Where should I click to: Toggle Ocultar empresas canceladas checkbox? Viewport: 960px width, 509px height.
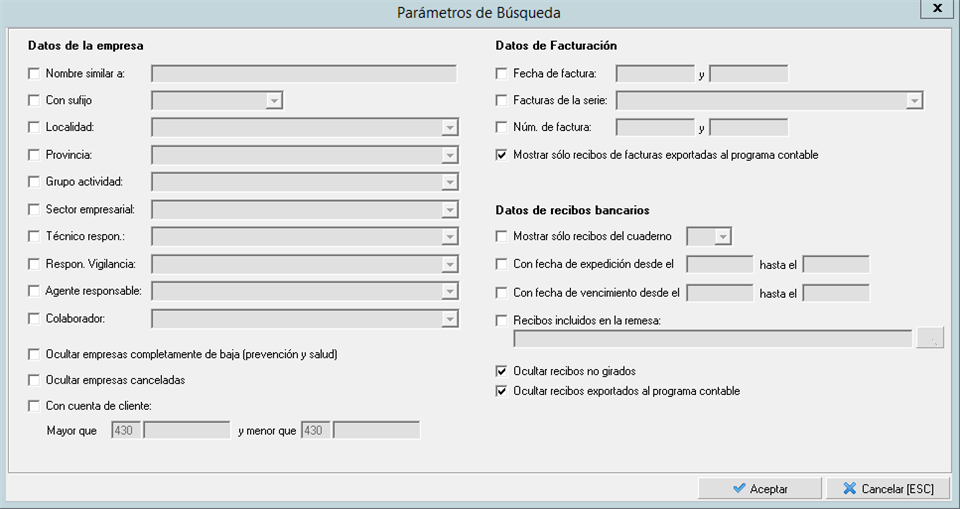(35, 380)
